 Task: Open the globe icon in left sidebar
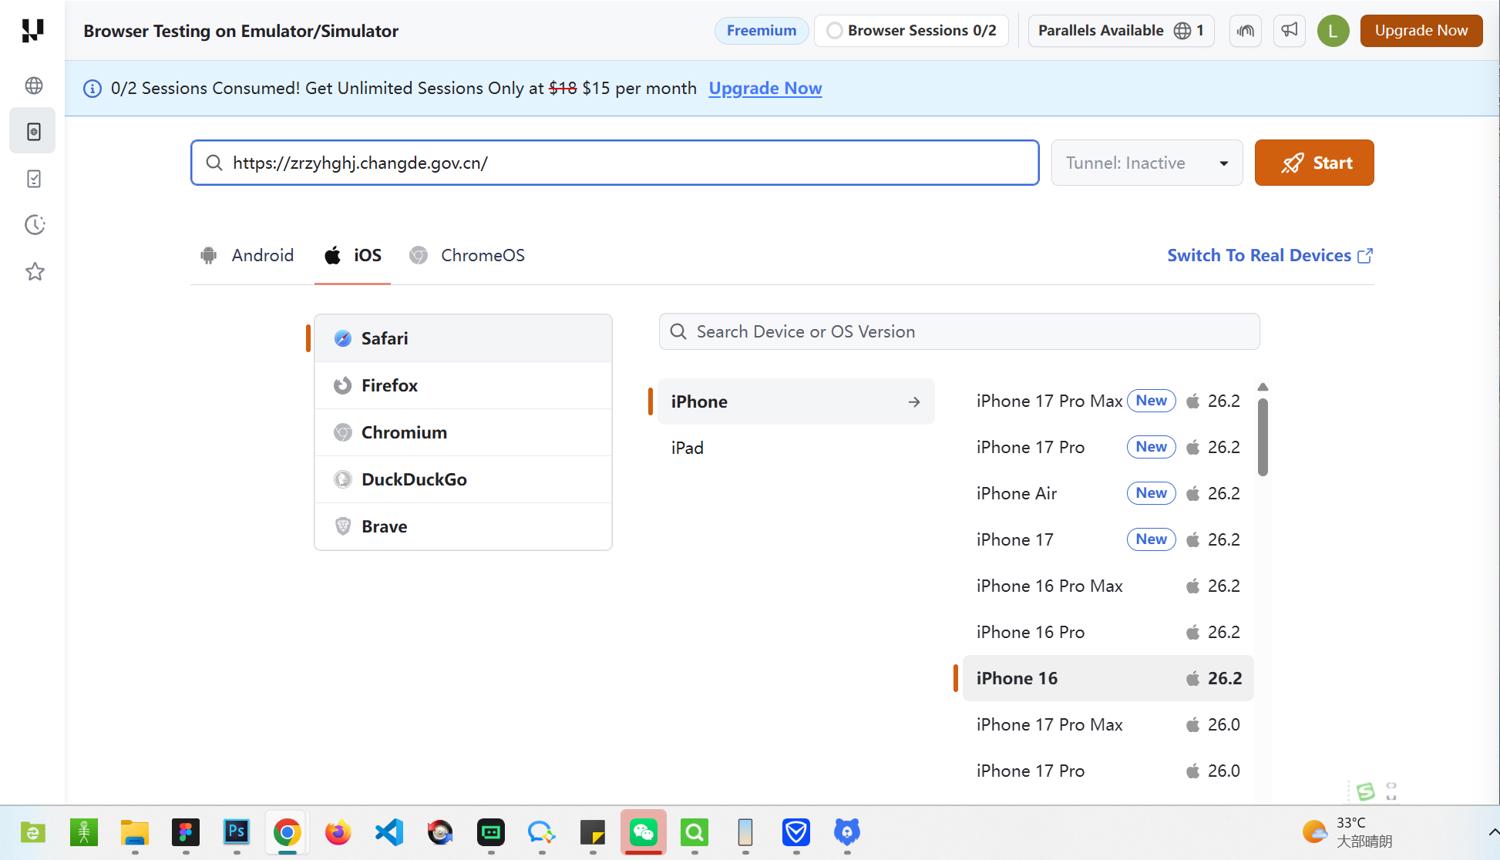[34, 85]
